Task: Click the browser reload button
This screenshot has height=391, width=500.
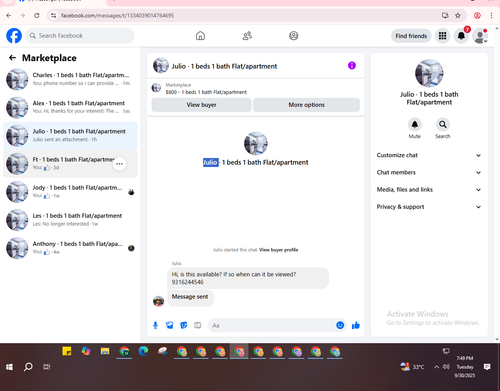Action: click(37, 15)
